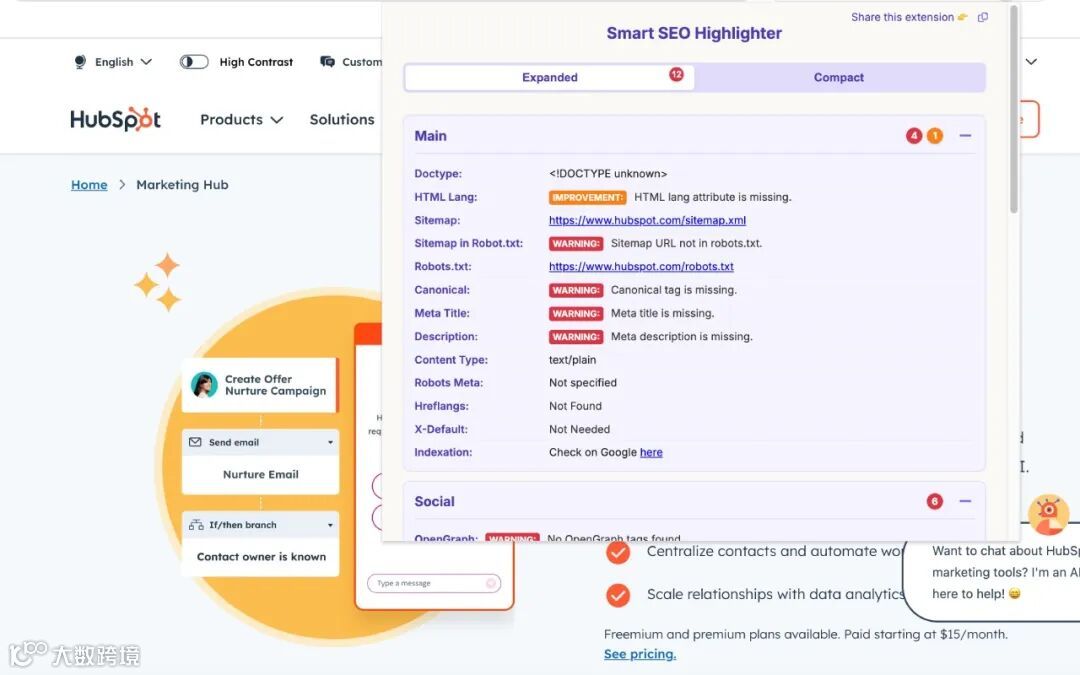Collapse the Social section

pyautogui.click(x=965, y=501)
